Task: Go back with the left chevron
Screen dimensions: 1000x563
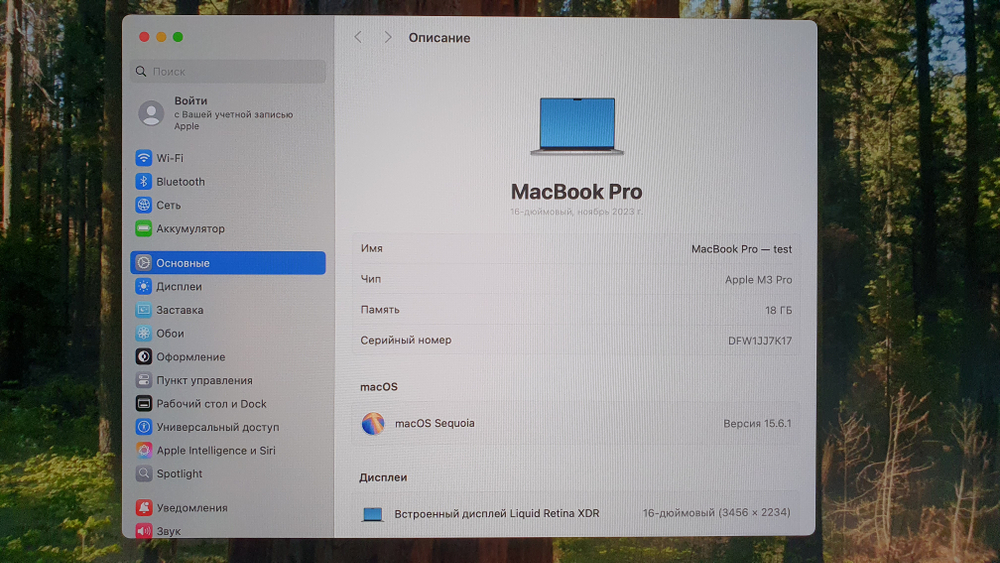Action: (358, 38)
